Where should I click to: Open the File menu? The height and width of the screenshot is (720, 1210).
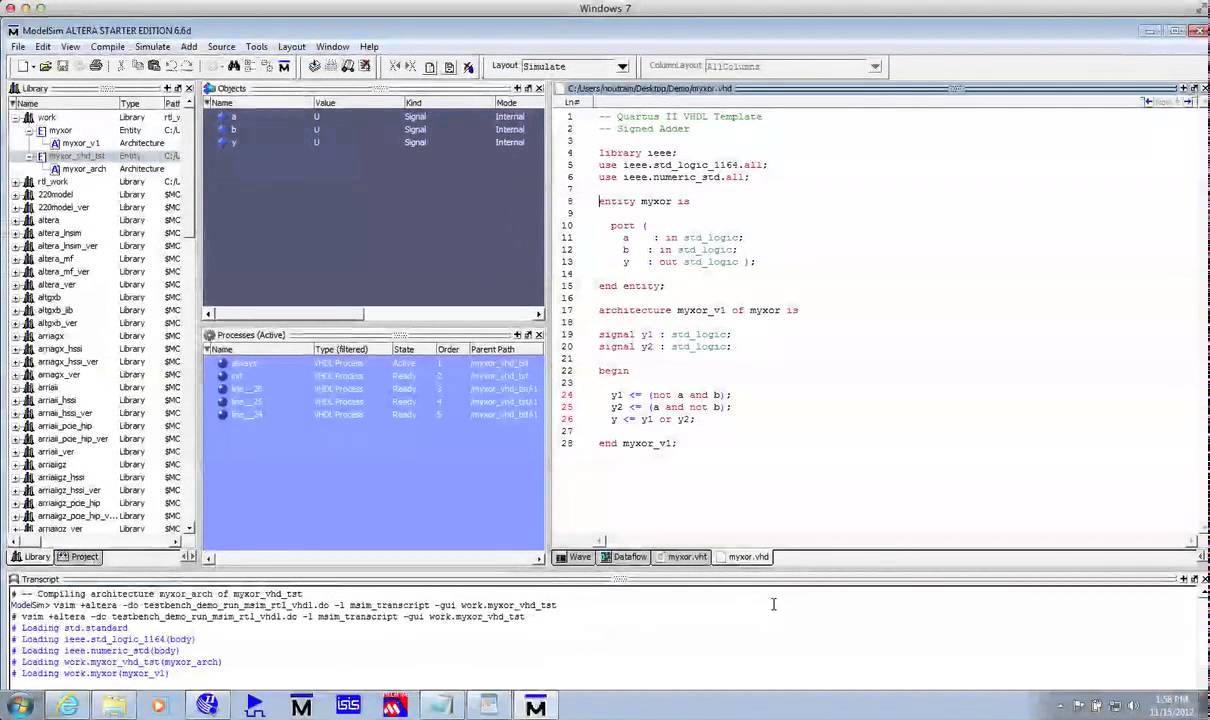click(x=18, y=47)
